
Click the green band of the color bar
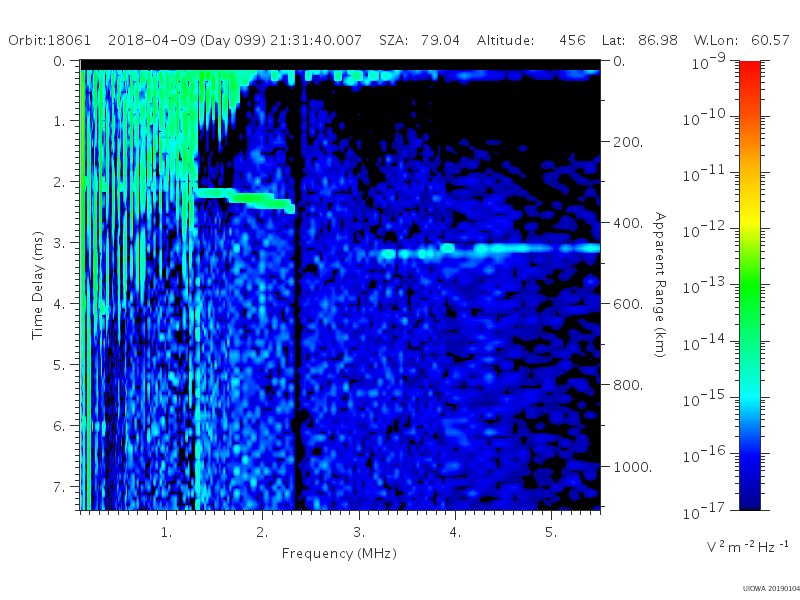pyautogui.click(x=749, y=293)
